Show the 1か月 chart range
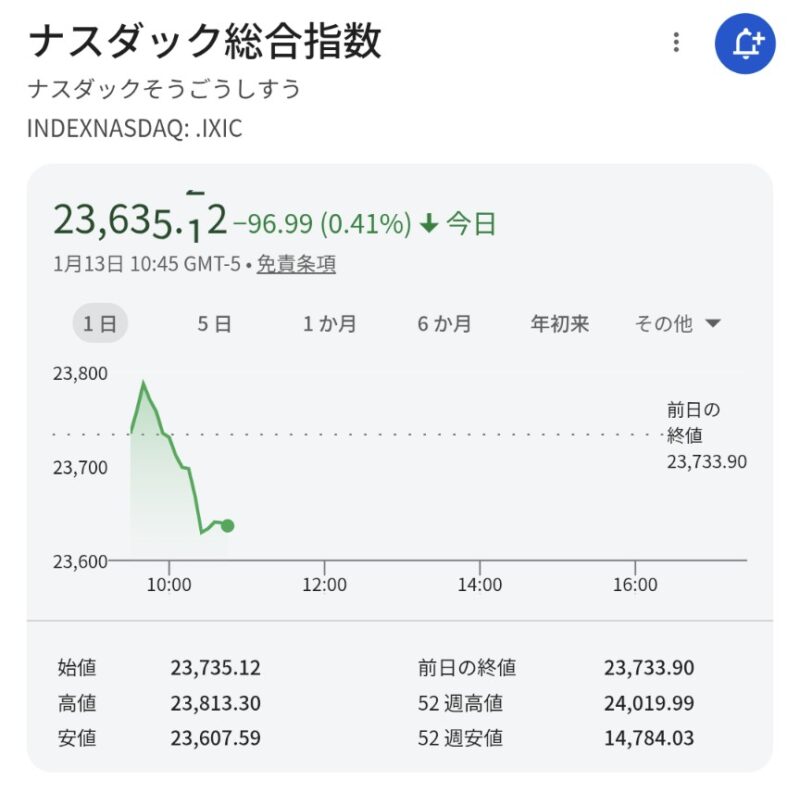Viewport: 800px width, 793px height. (330, 324)
